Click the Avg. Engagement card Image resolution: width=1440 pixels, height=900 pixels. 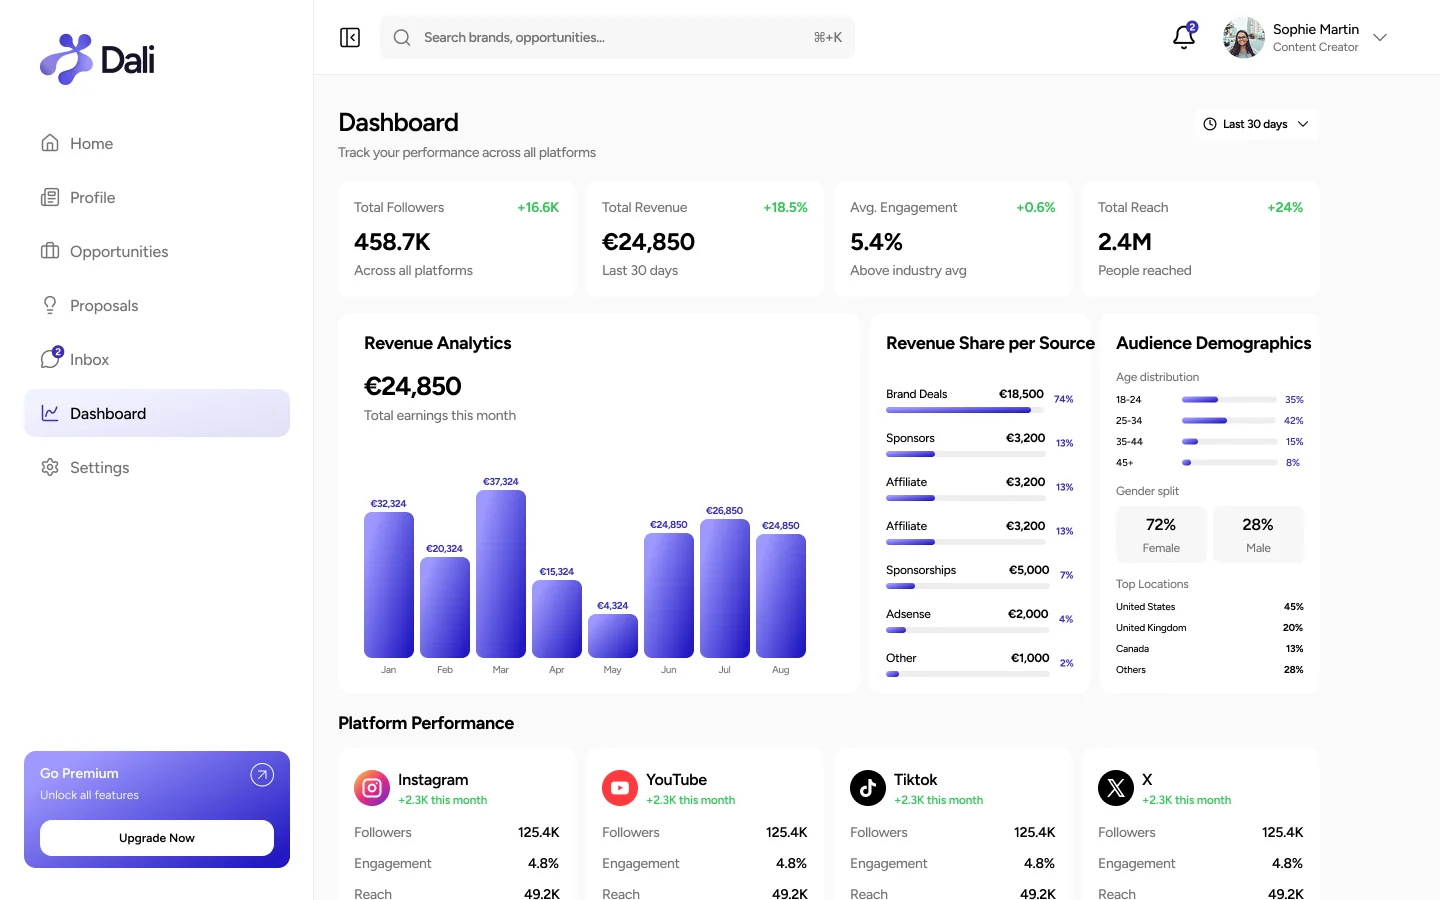point(953,239)
